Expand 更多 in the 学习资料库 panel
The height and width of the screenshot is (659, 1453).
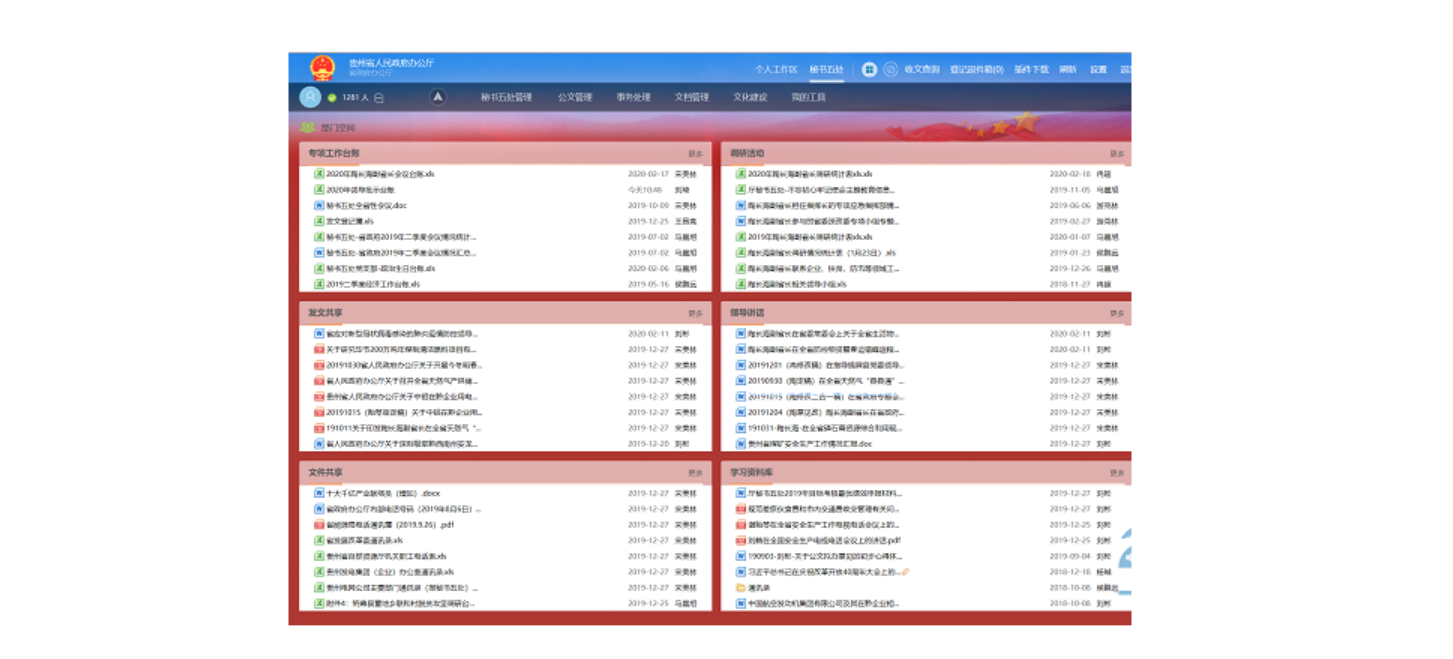[1116, 473]
